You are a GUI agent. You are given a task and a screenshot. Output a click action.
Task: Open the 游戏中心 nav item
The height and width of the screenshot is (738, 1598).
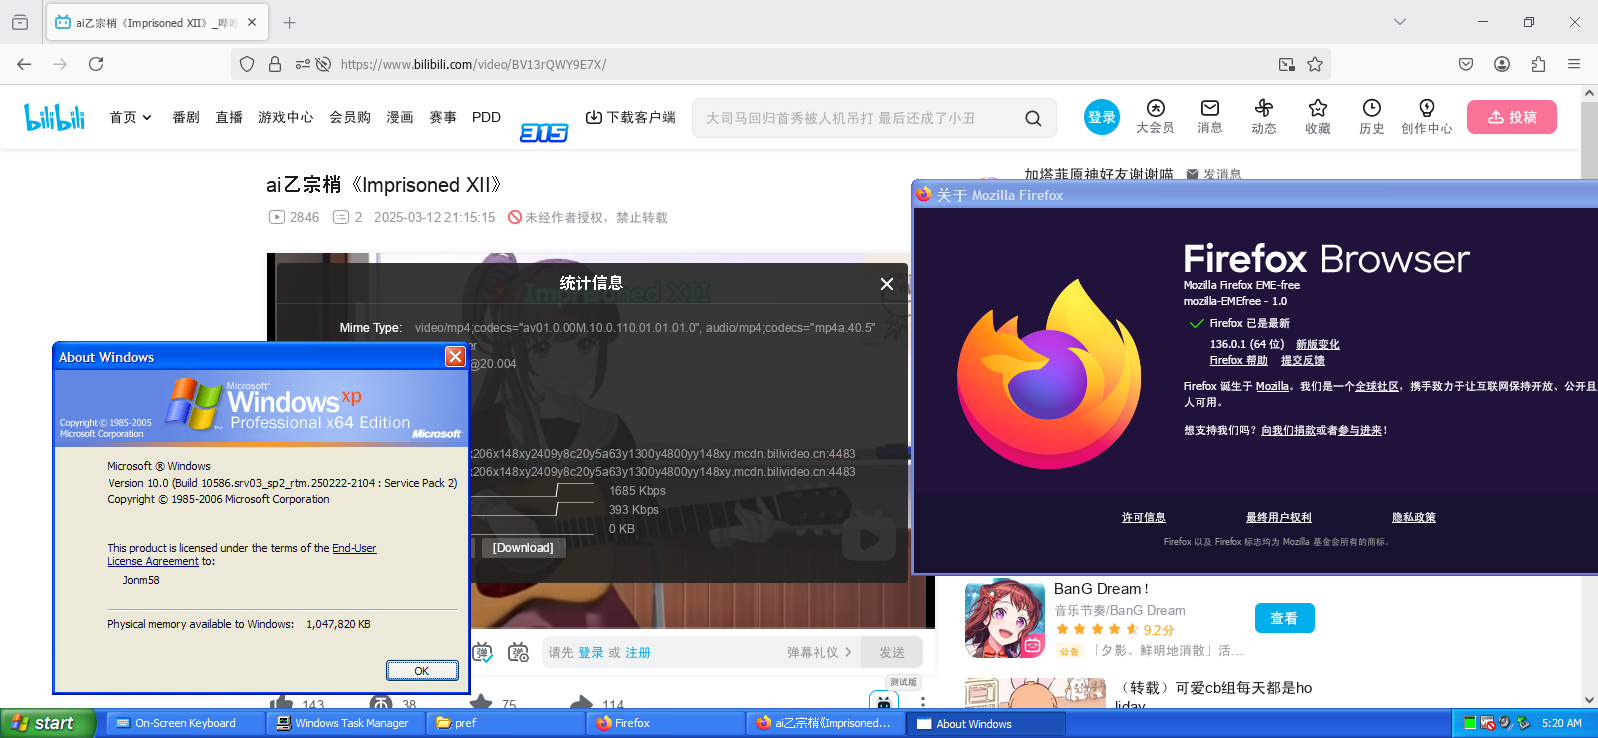click(286, 117)
